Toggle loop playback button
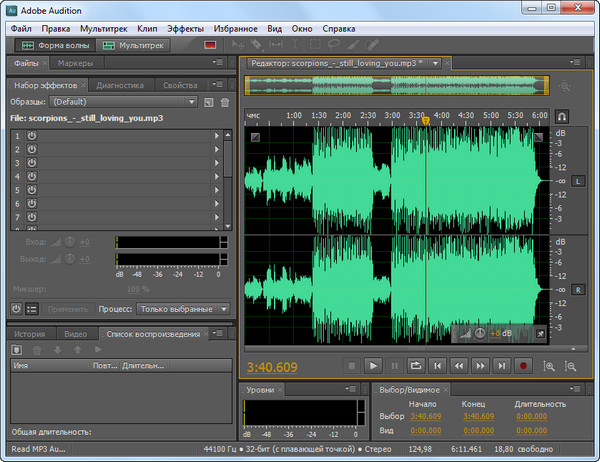 point(416,366)
